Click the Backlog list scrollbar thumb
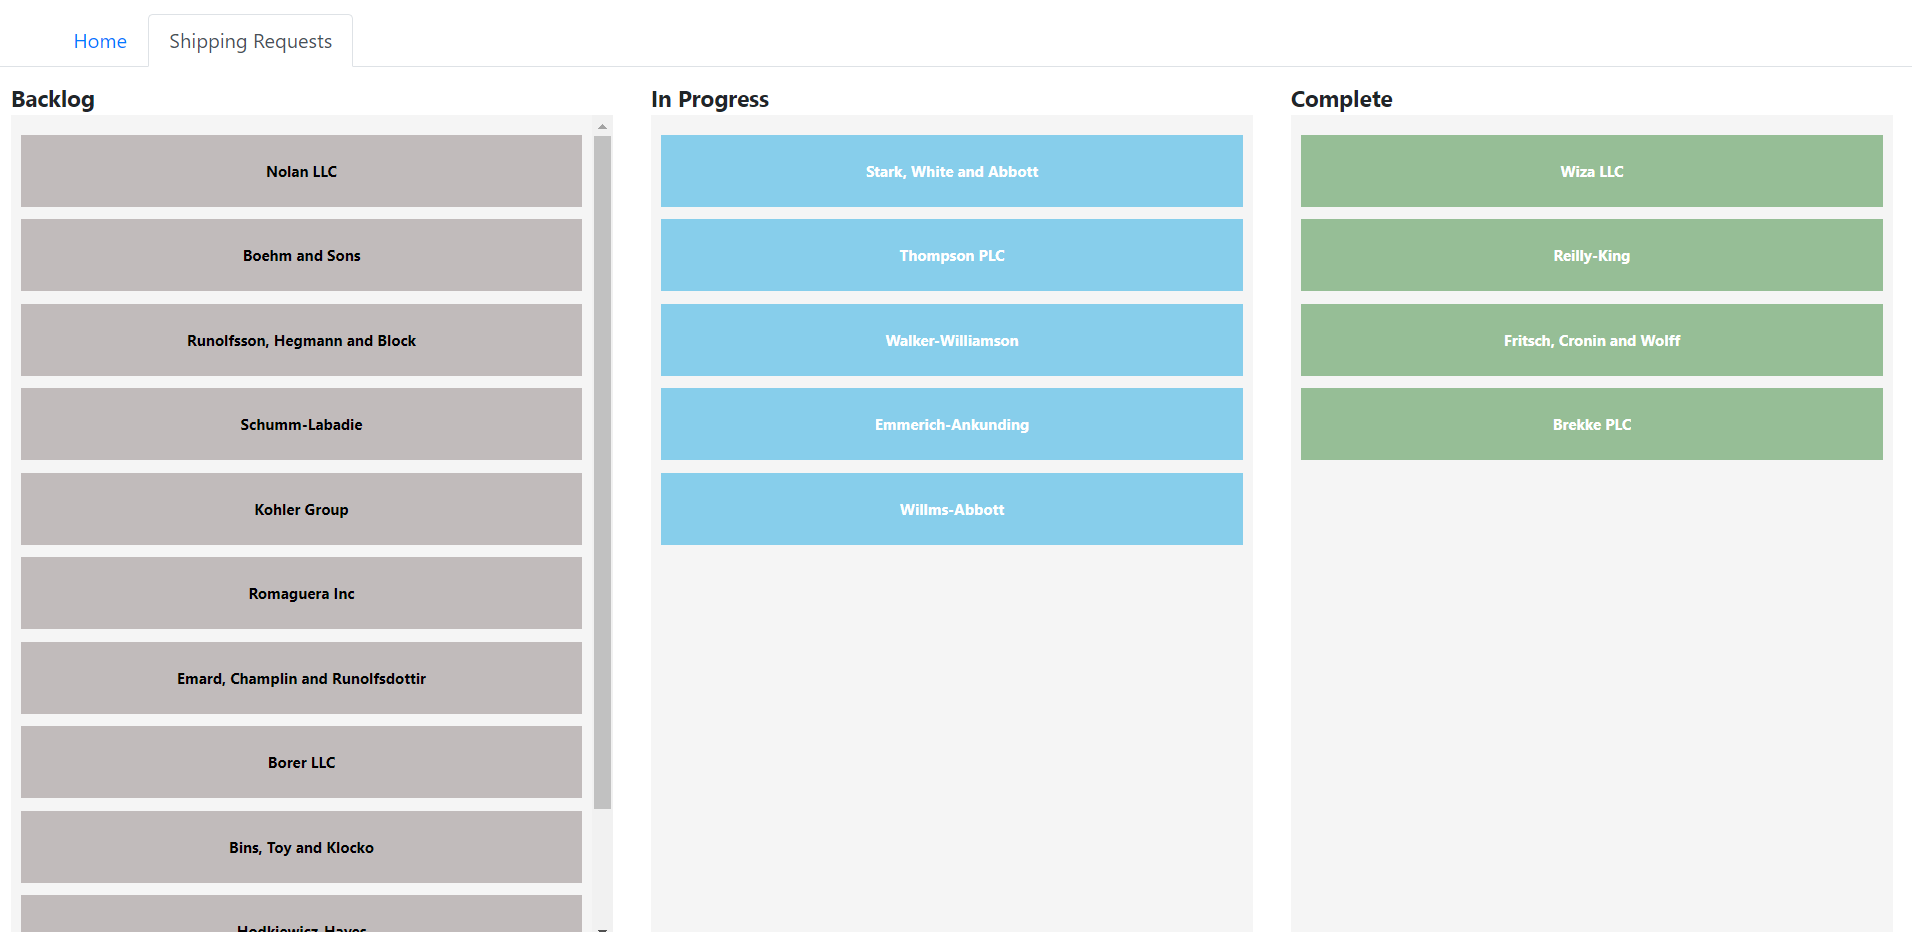This screenshot has height=932, width=1912. coord(602,470)
